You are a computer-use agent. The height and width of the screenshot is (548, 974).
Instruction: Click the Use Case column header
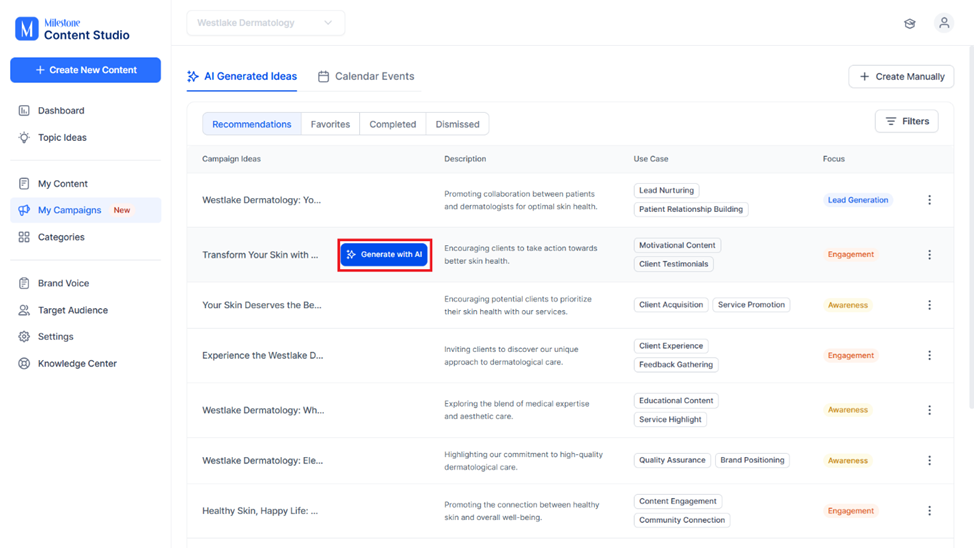pos(651,159)
